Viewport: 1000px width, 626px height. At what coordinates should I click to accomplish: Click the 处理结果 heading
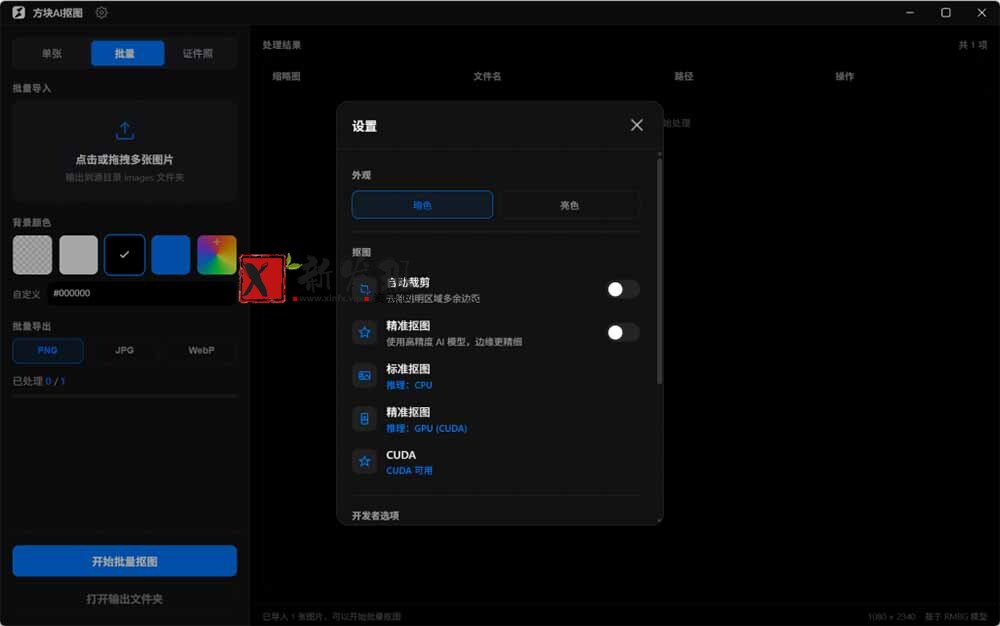click(x=282, y=45)
